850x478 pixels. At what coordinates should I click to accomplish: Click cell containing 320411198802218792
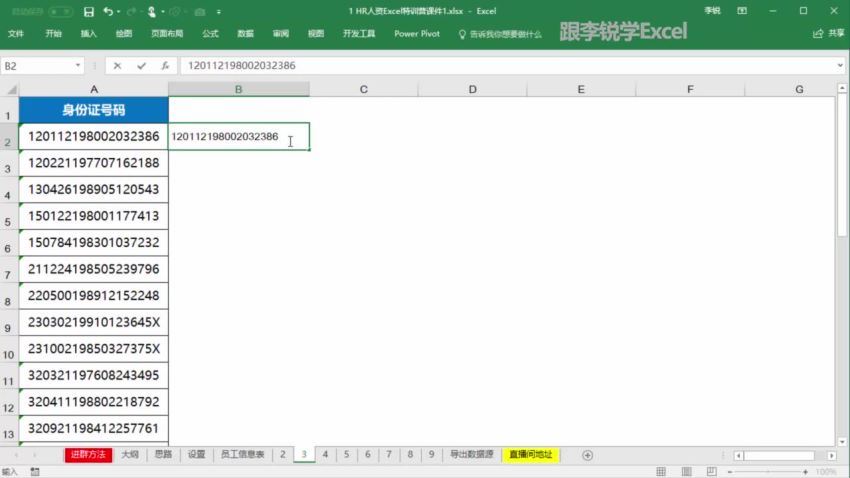tap(94, 402)
